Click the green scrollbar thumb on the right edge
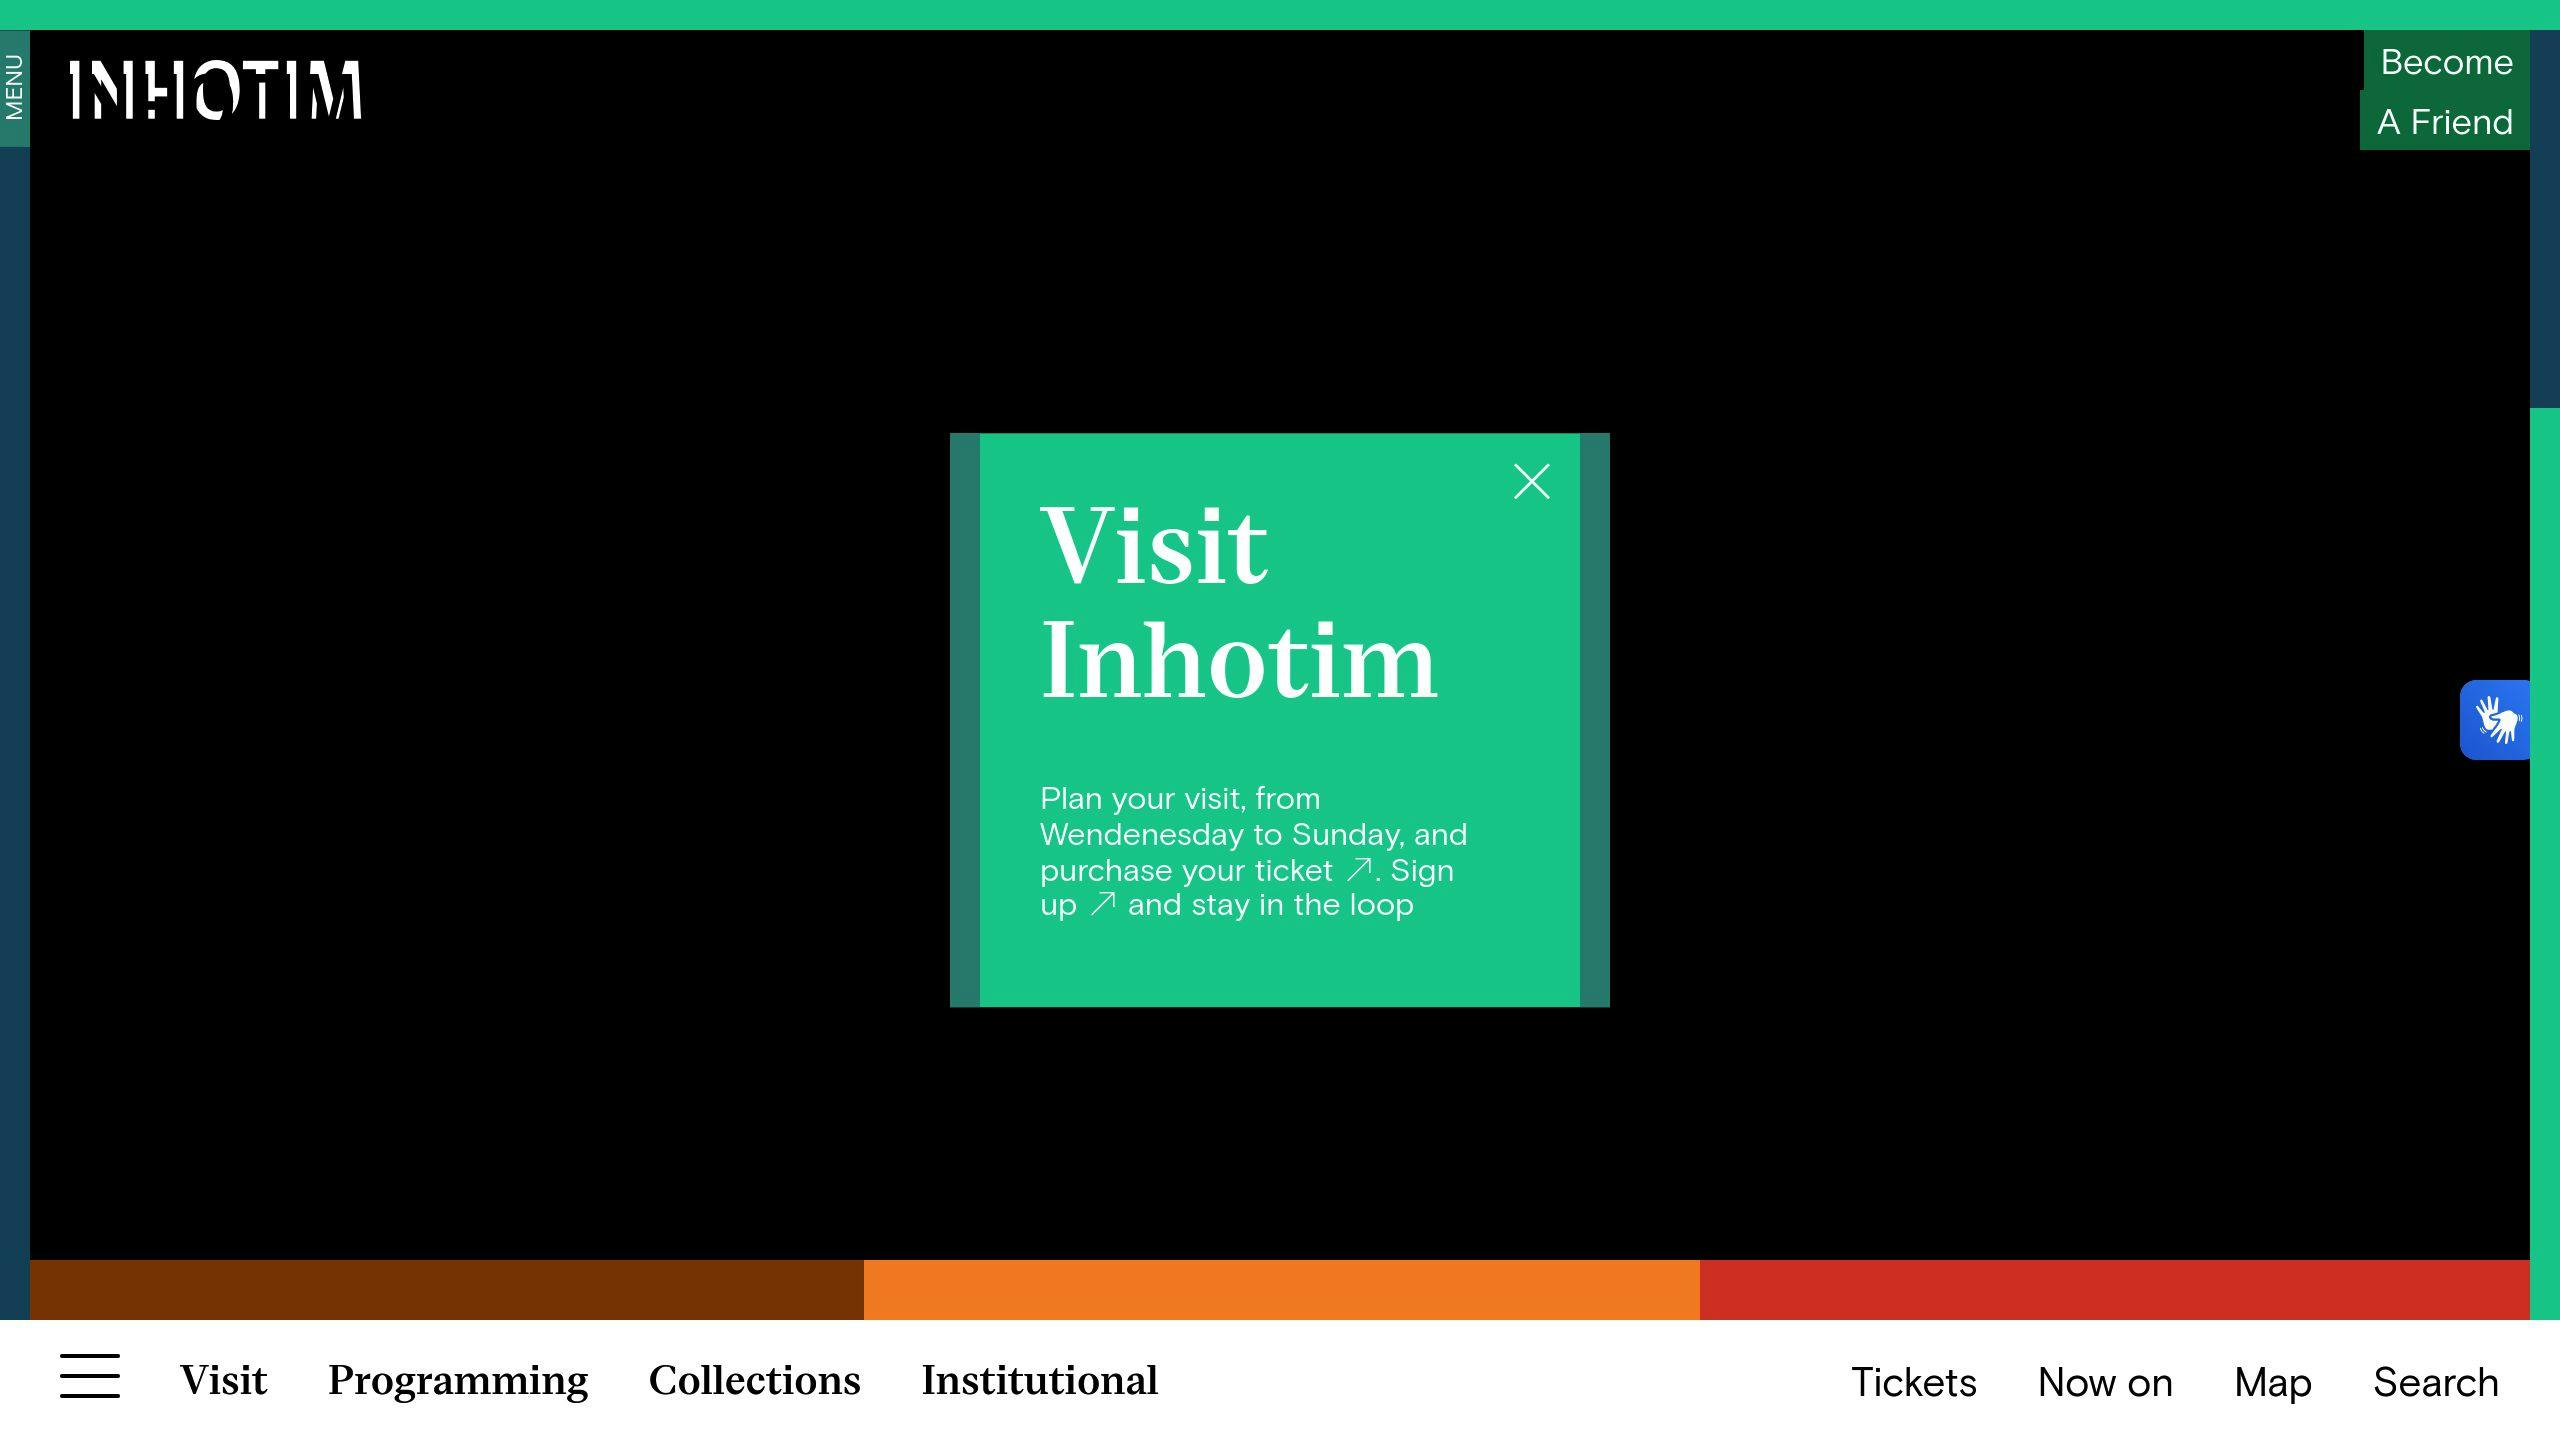This screenshot has height=1440, width=2560. (x=2545, y=864)
